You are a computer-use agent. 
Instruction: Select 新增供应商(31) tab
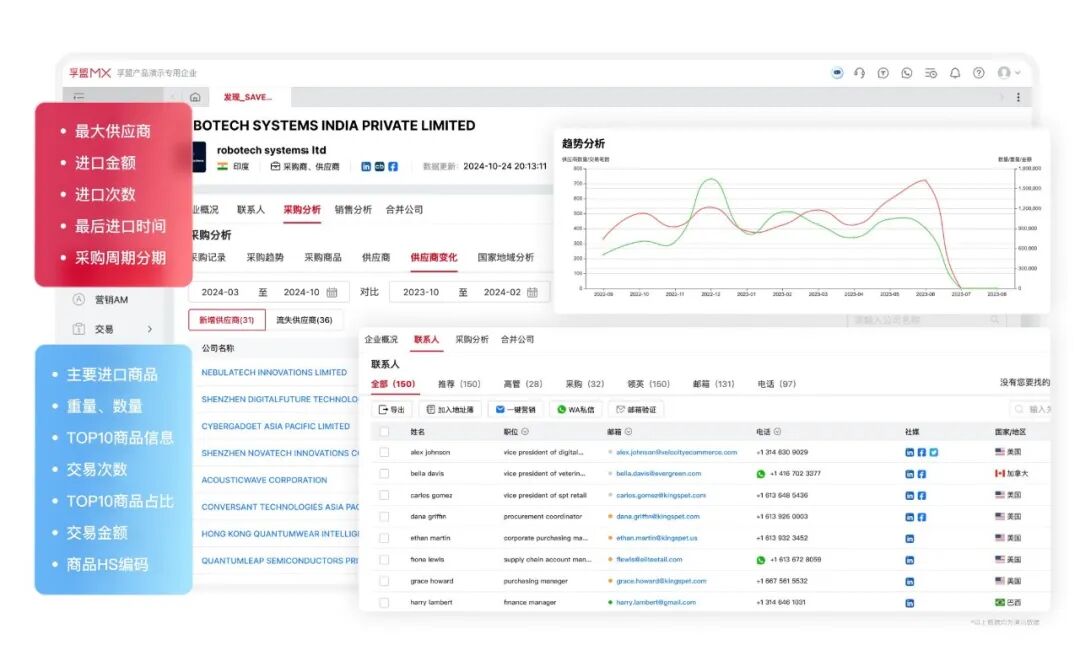click(227, 320)
